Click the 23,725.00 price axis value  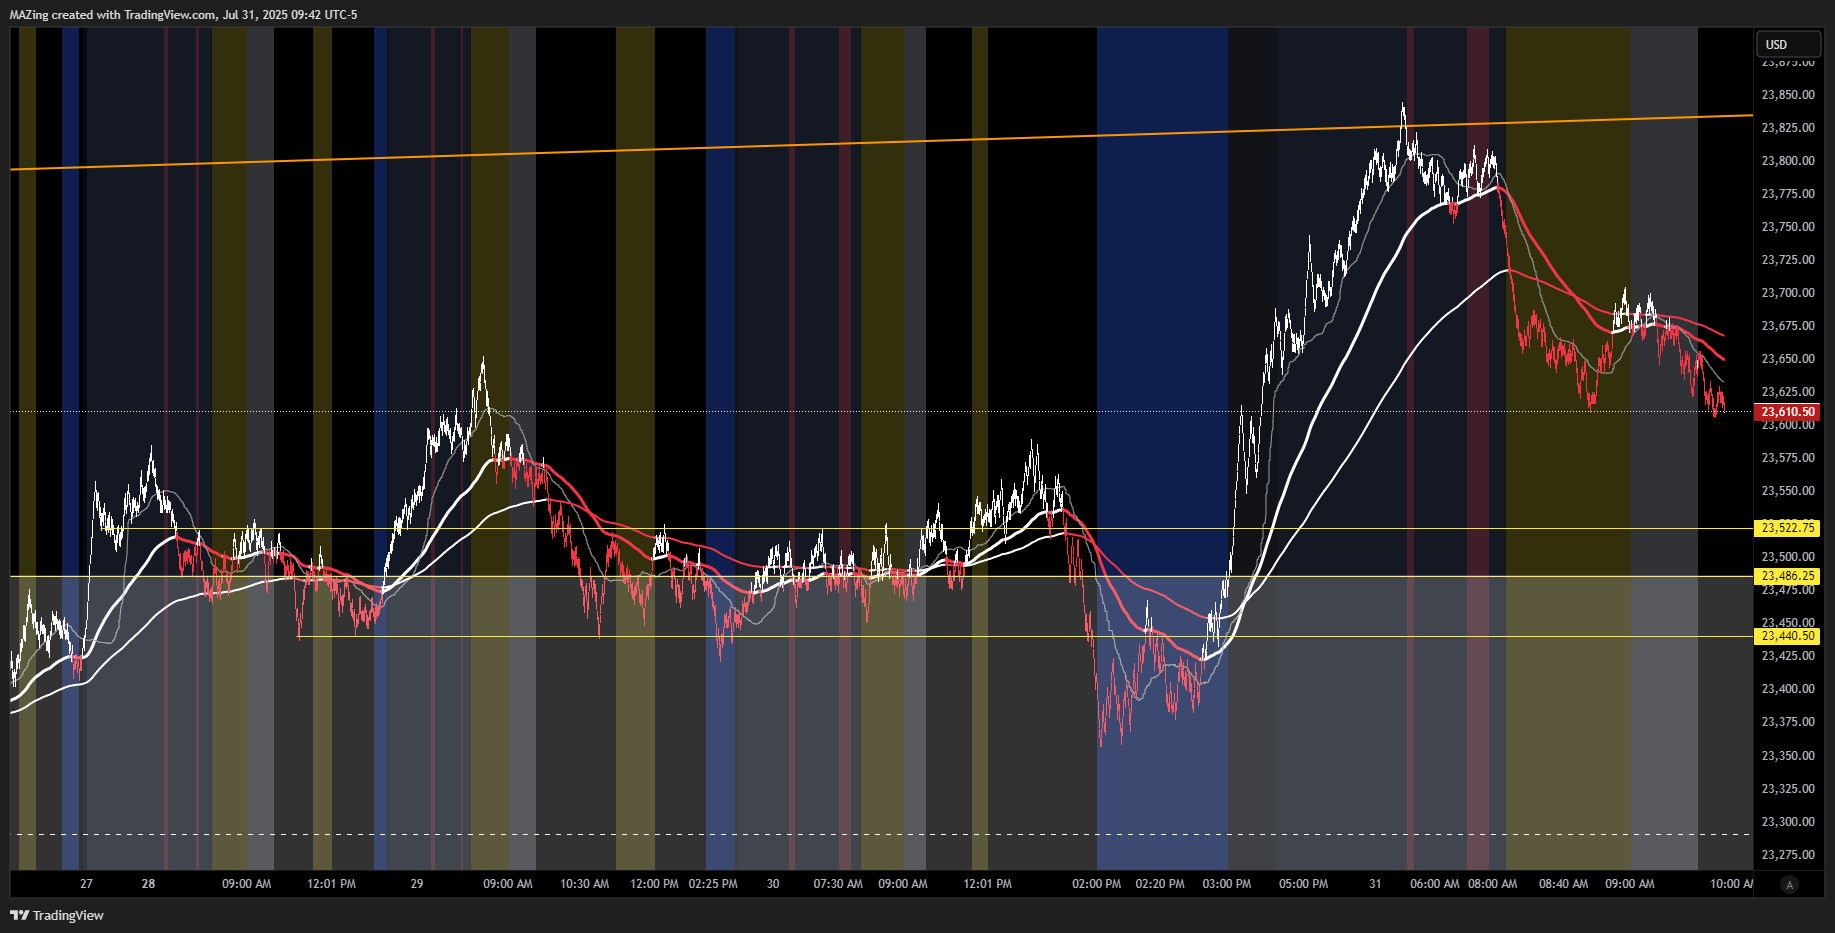point(1788,260)
